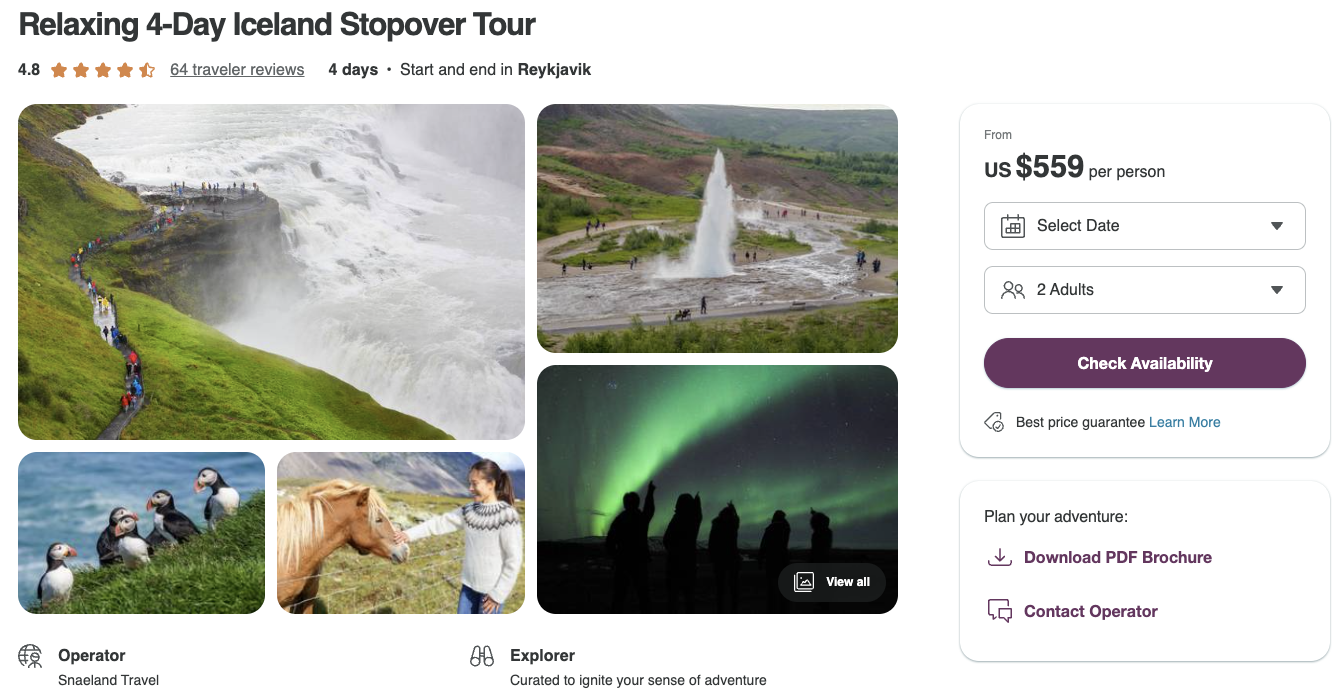
Task: Click the Explorer binoculars icon
Action: pyautogui.click(x=482, y=657)
